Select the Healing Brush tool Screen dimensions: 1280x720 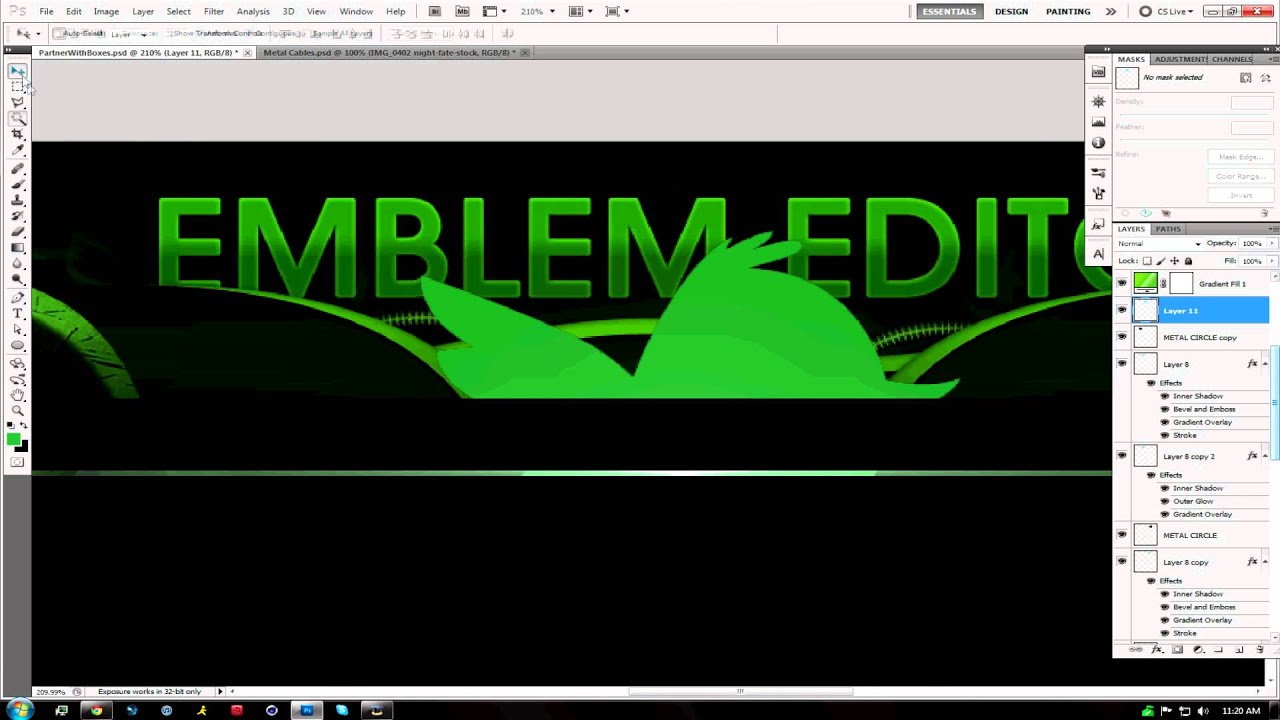coord(17,169)
